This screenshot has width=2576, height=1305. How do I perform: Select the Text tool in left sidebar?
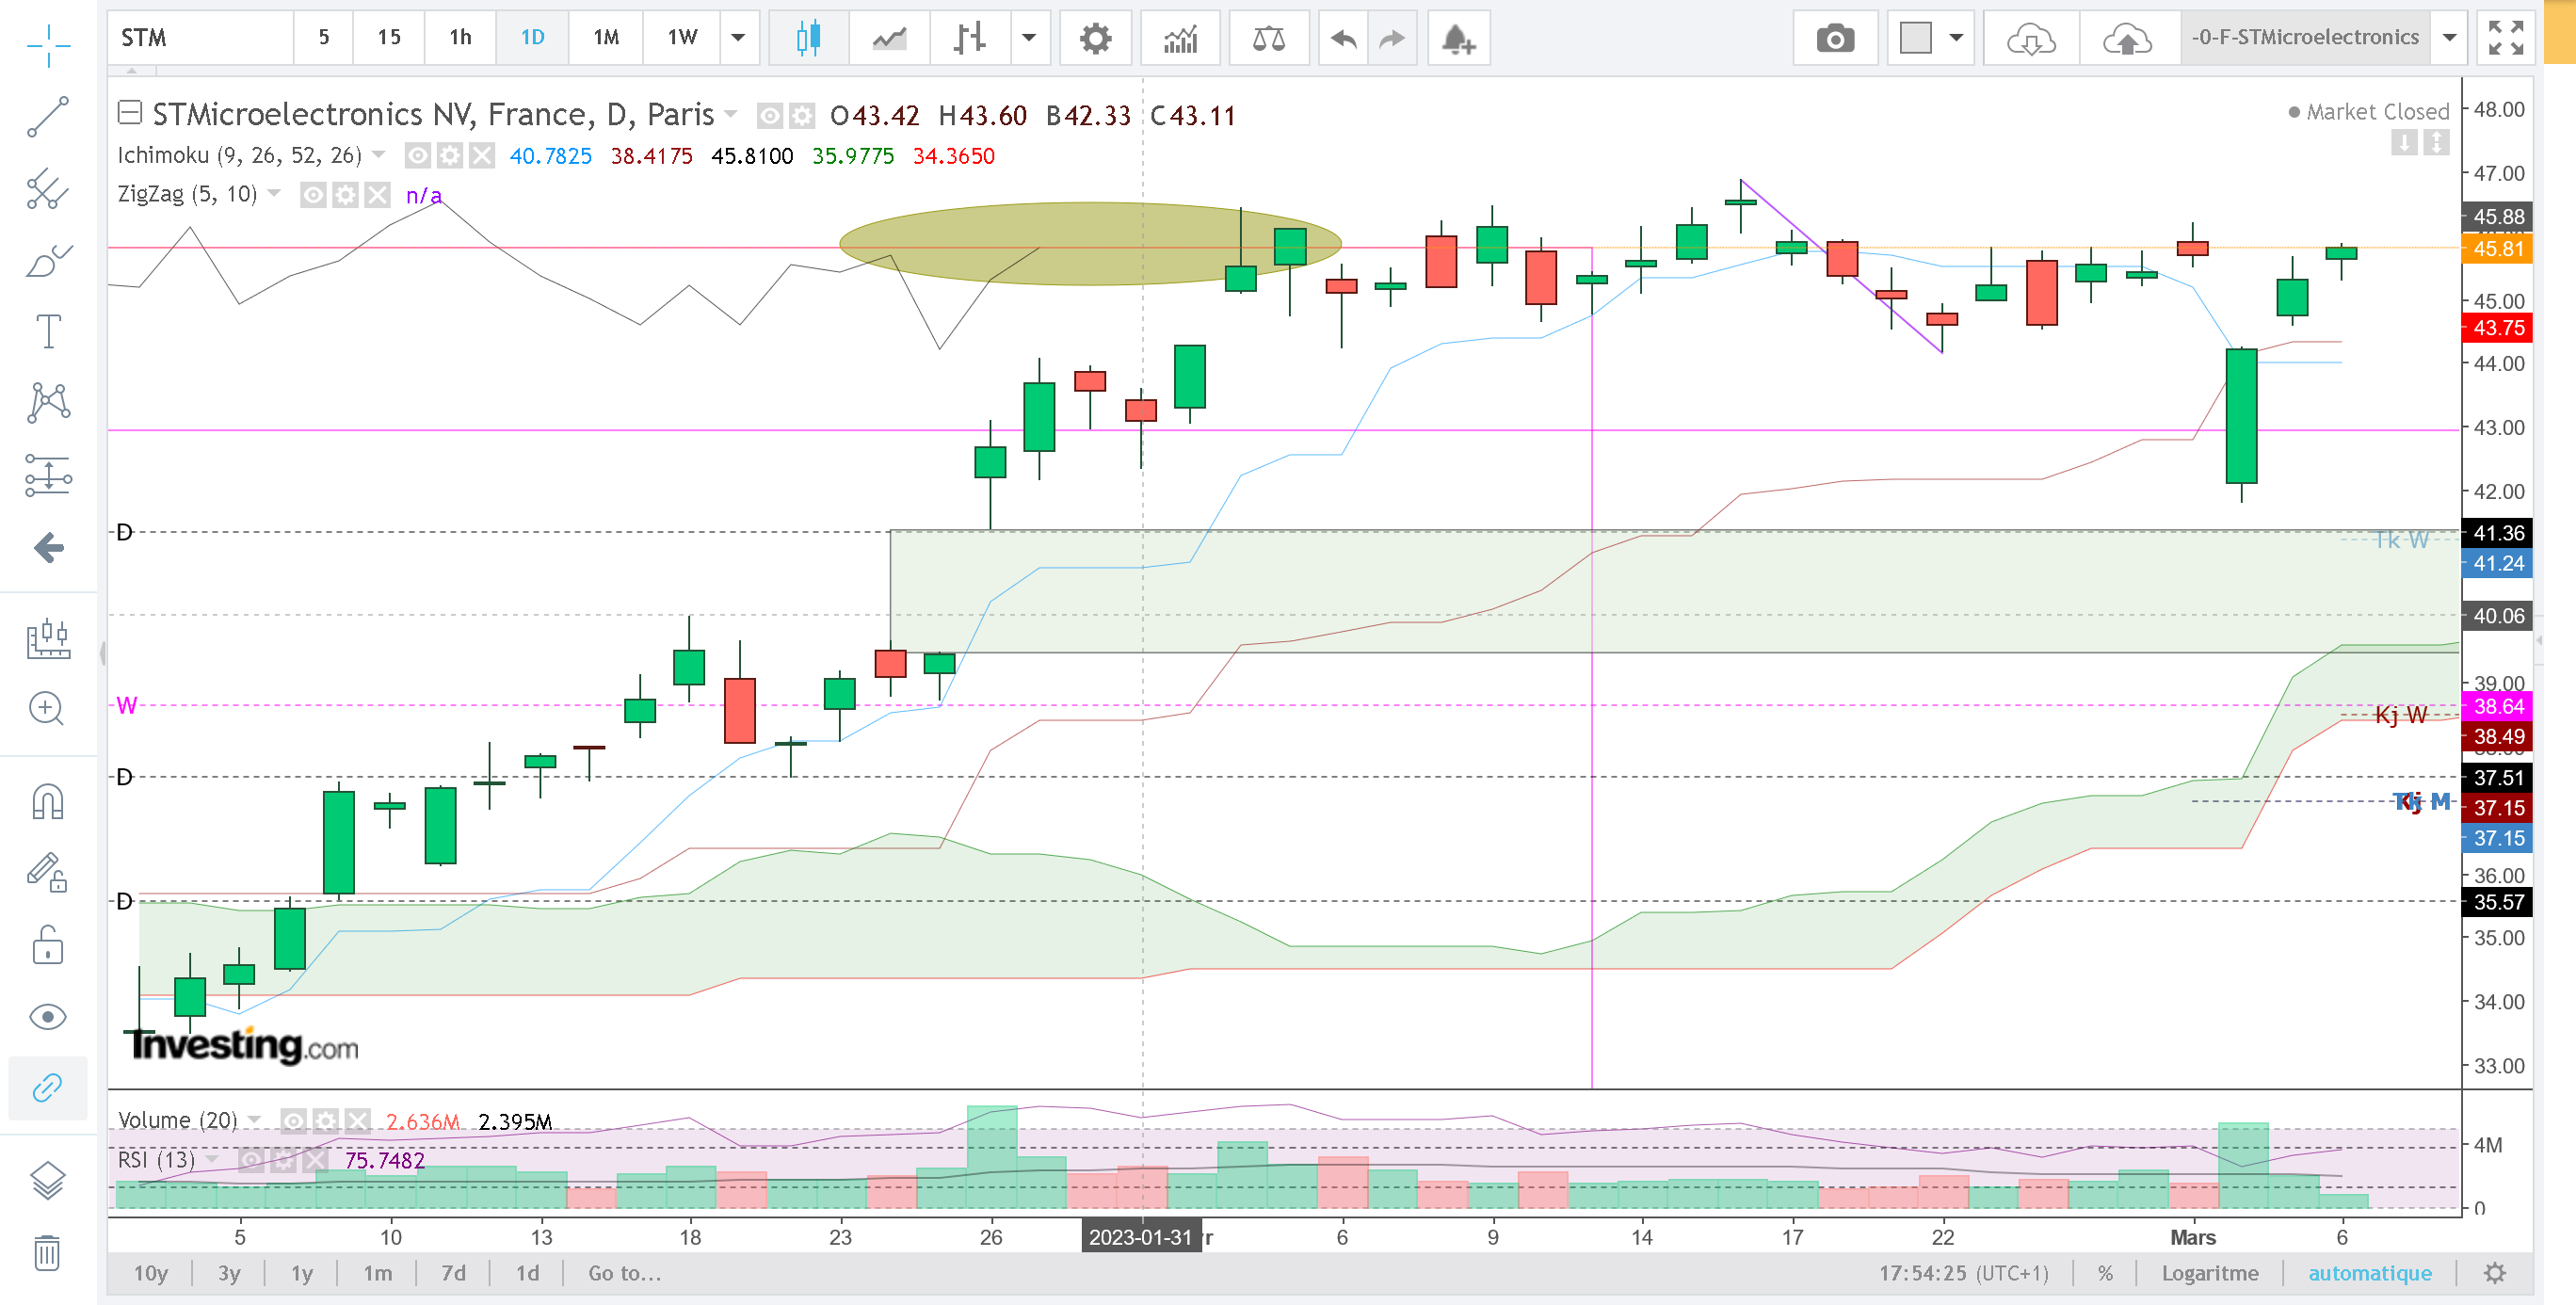(x=48, y=330)
